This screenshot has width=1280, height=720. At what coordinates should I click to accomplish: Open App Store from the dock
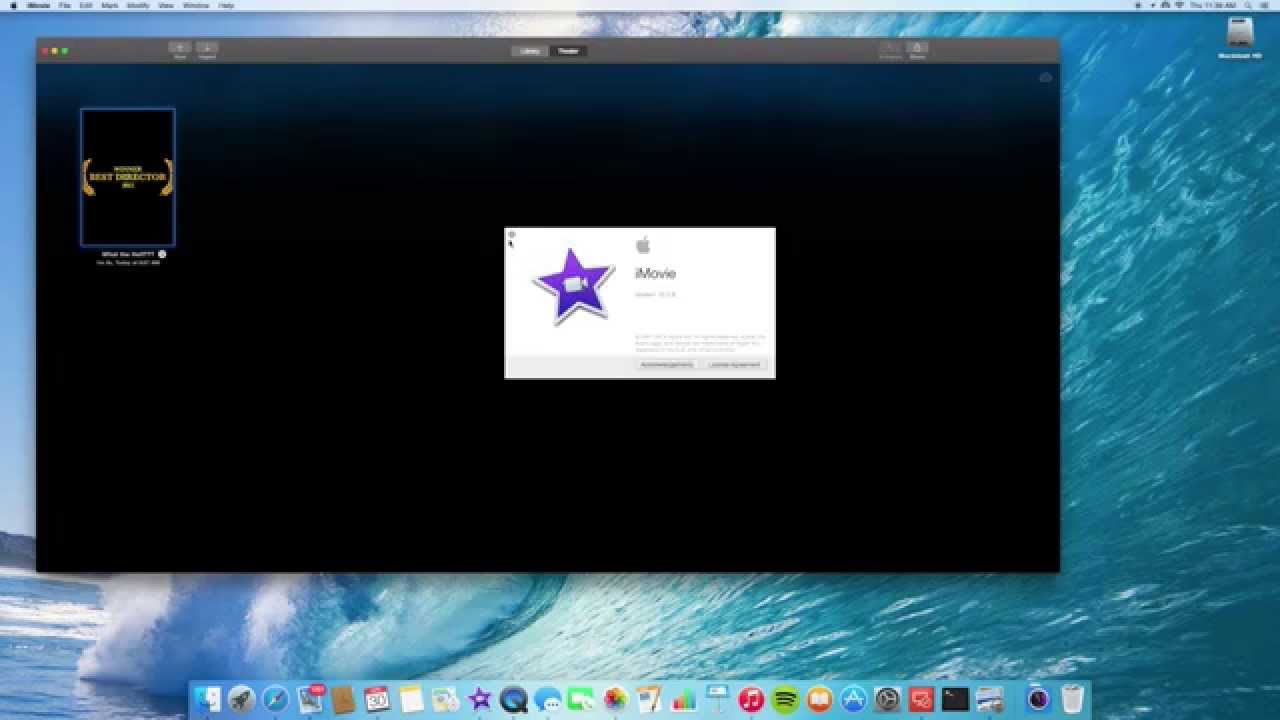(853, 699)
